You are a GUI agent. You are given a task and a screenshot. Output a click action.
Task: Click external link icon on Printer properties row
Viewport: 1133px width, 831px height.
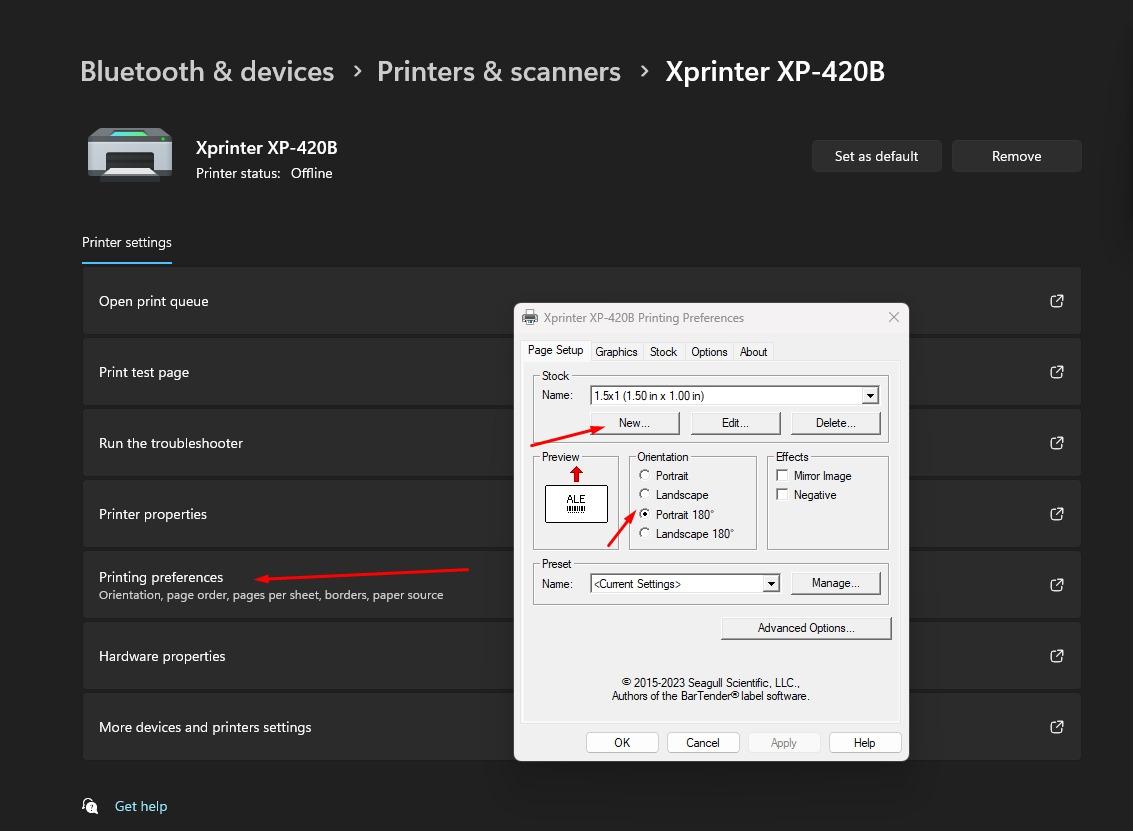1056,514
